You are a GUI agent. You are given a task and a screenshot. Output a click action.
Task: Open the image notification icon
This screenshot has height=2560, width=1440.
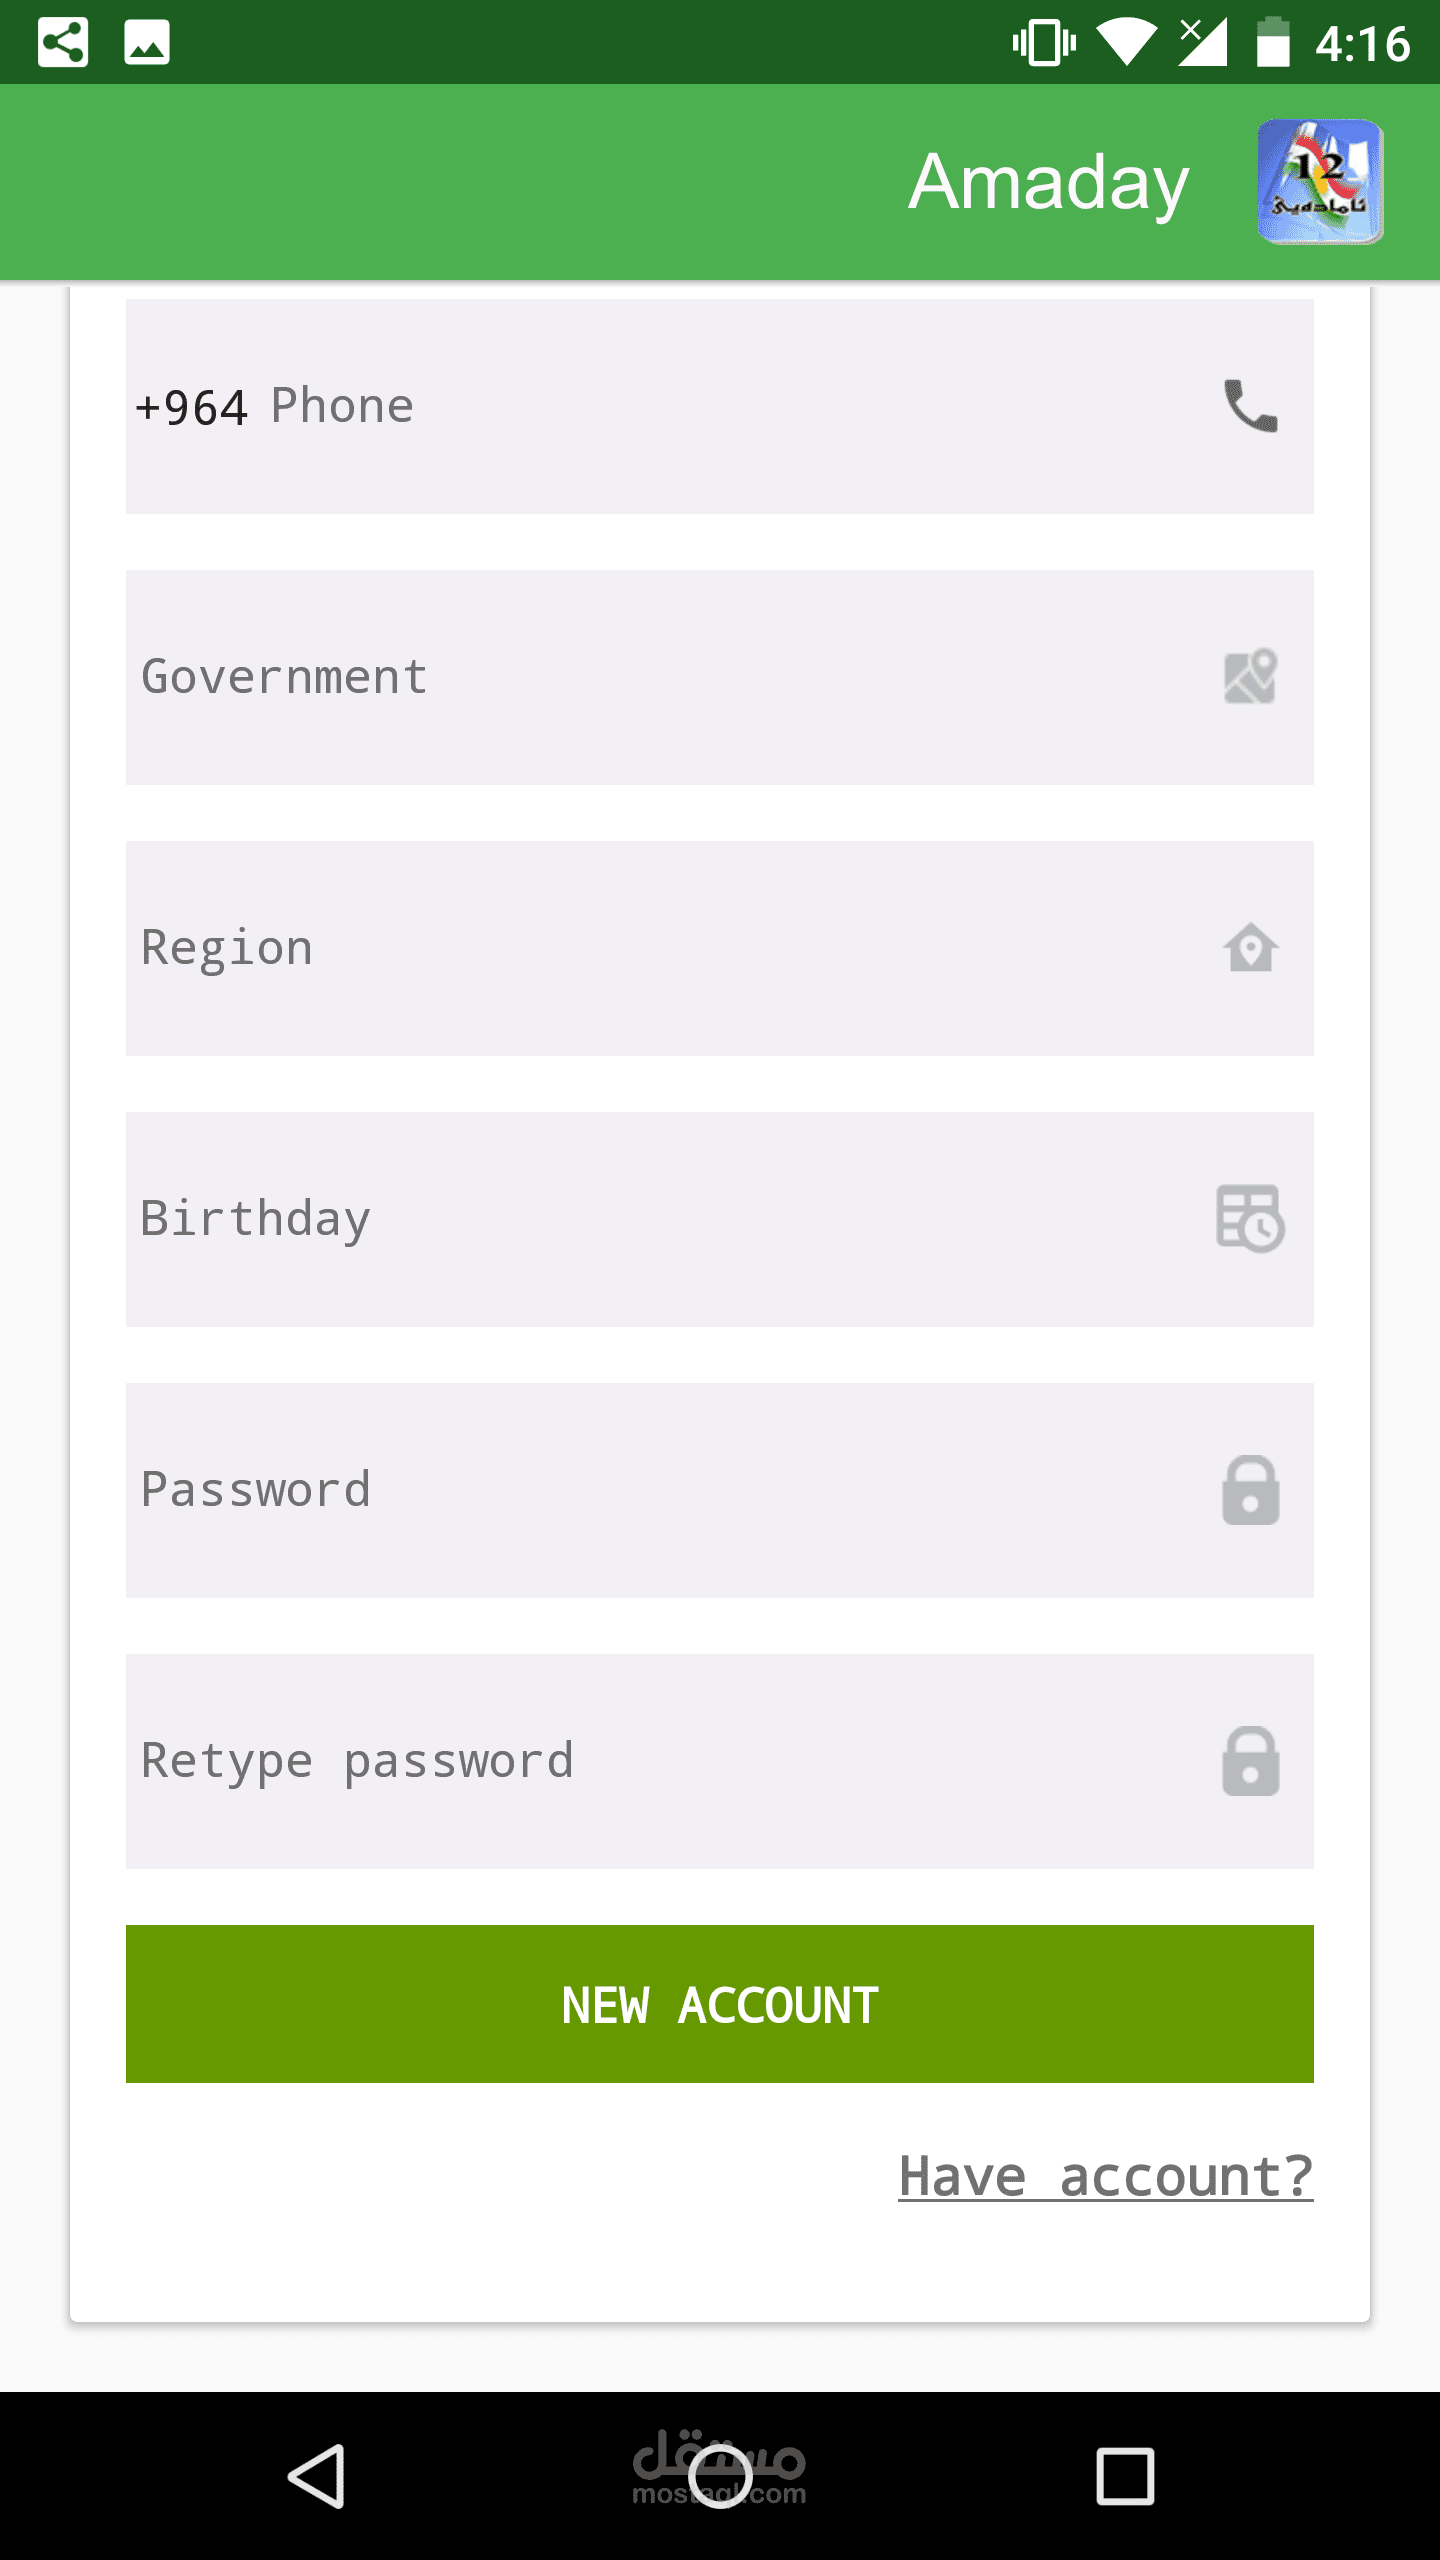coord(147,43)
